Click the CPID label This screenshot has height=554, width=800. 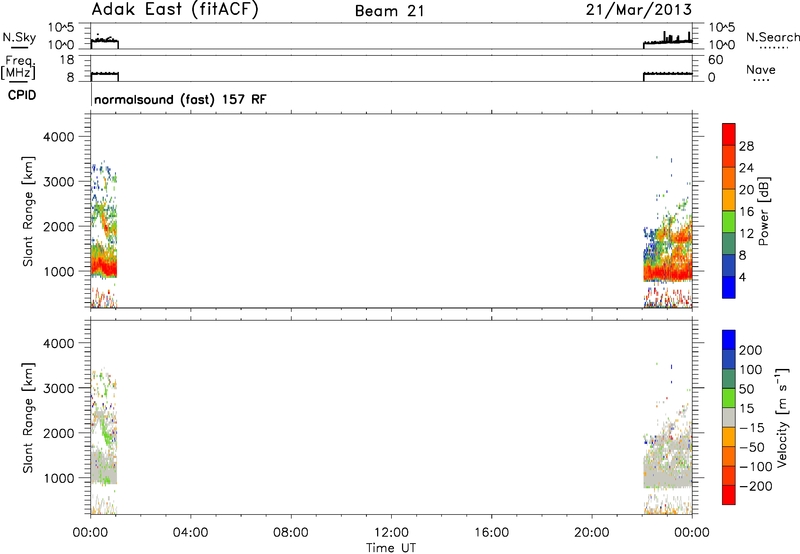[22, 95]
